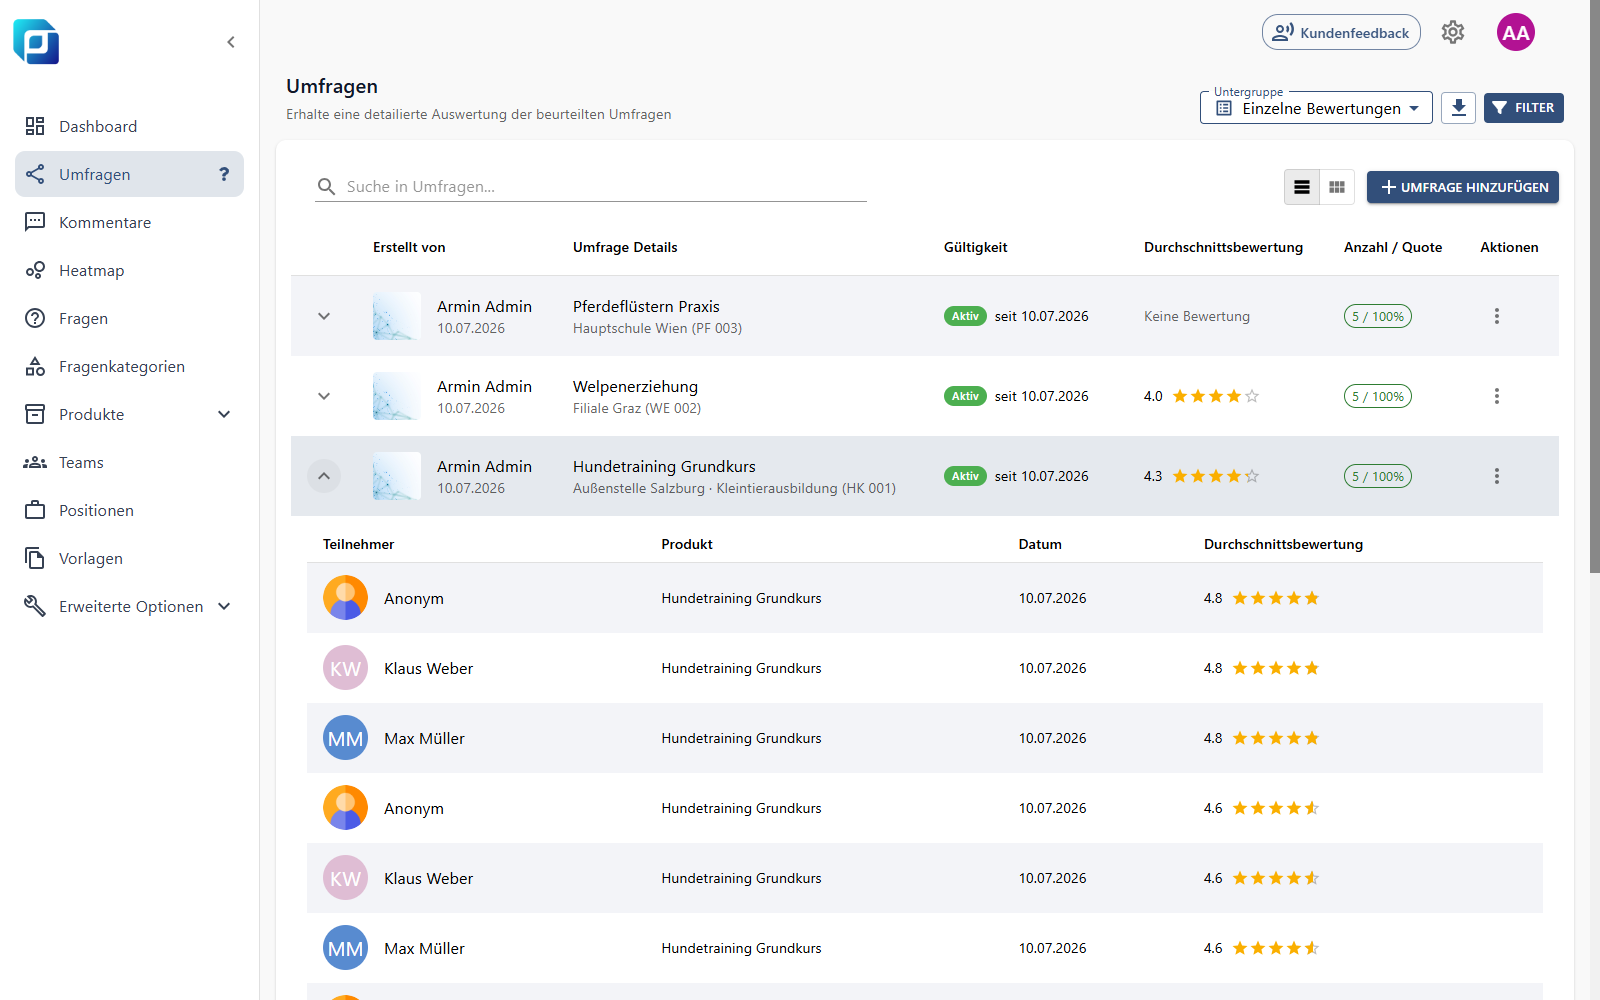Click Umfrage hinzufügen button

point(1463,187)
